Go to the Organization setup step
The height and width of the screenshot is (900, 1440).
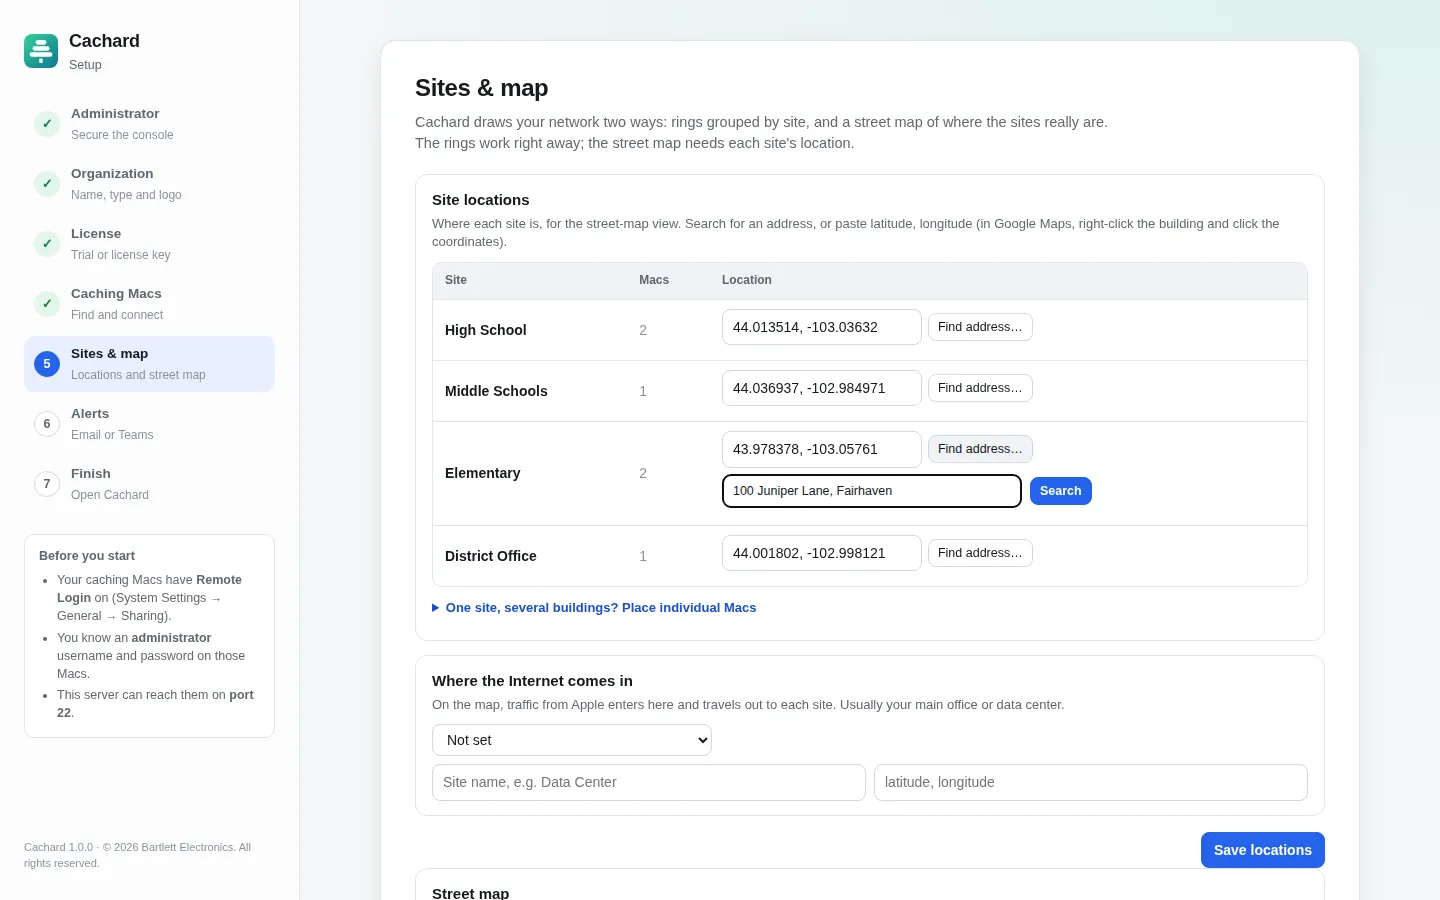click(149, 184)
